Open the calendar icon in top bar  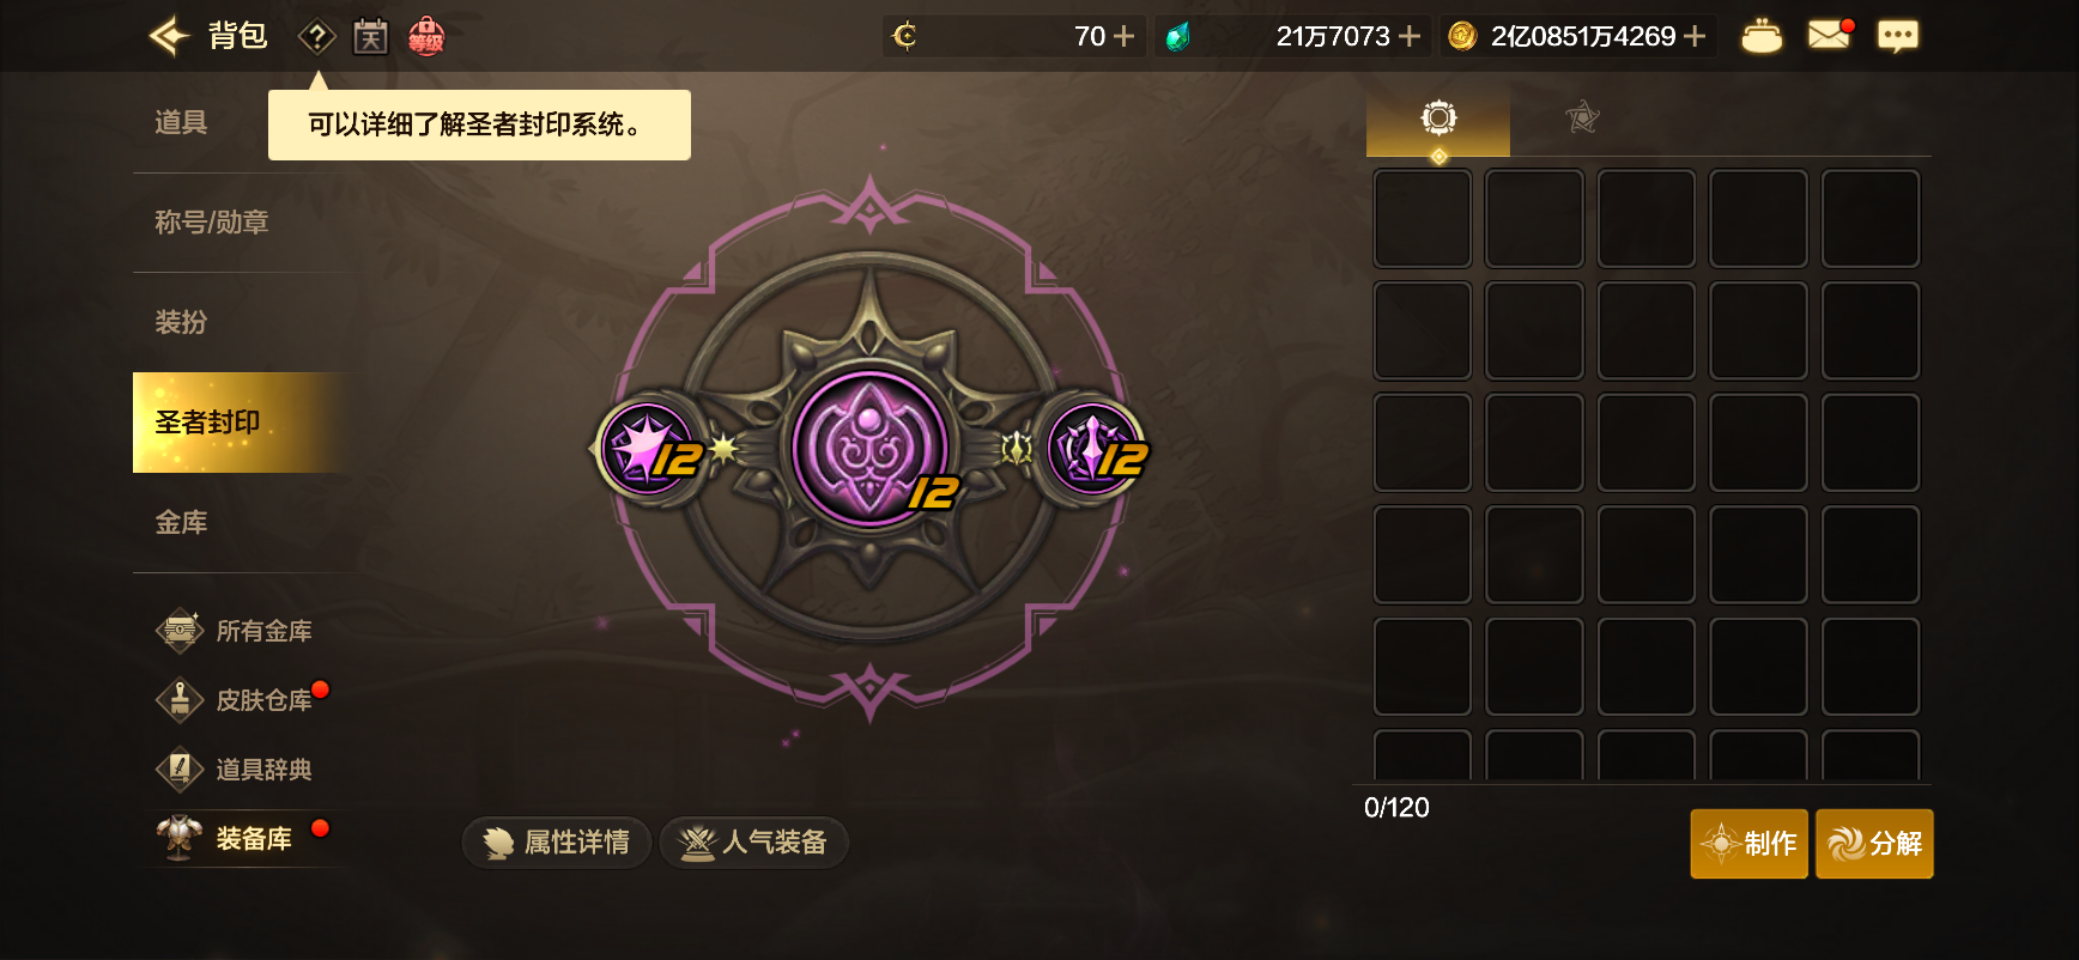pyautogui.click(x=370, y=38)
